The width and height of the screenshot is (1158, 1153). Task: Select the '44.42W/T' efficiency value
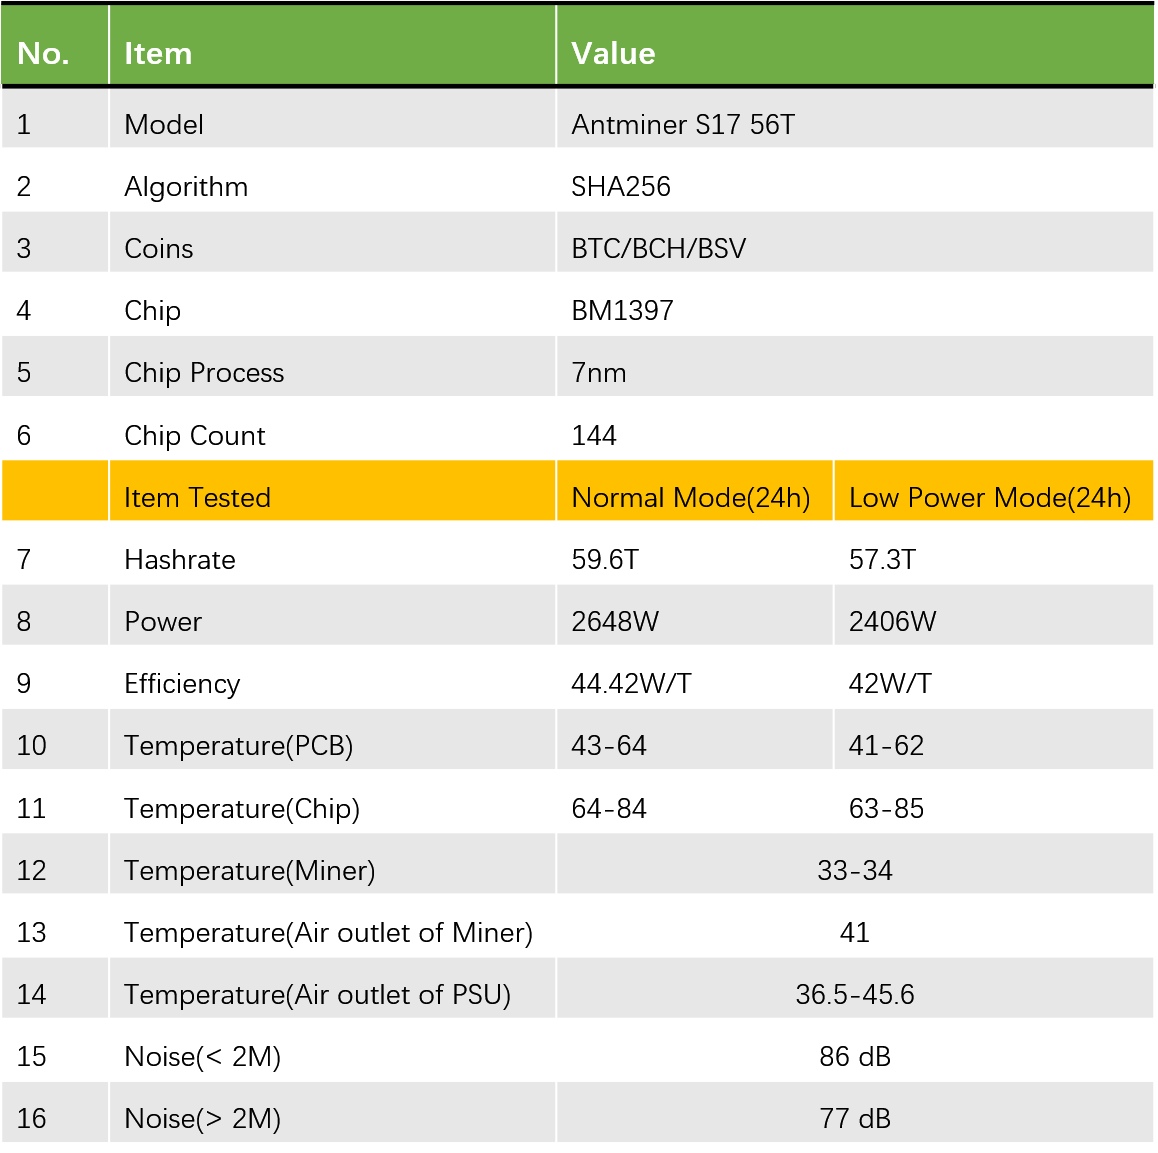(631, 684)
